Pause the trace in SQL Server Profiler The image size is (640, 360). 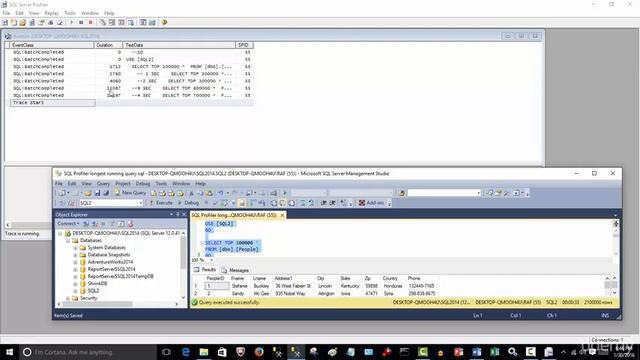(x=81, y=22)
